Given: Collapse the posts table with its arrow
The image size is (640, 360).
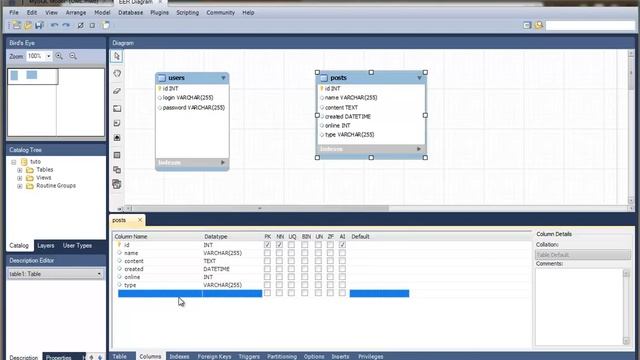Looking at the screenshot, I should 419,78.
